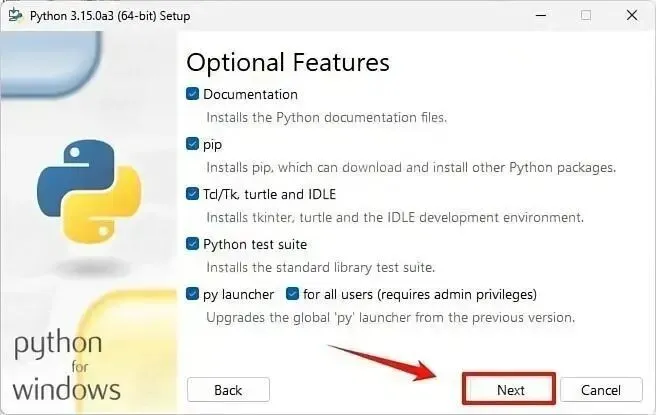Close the Python Setup window

tap(632, 15)
